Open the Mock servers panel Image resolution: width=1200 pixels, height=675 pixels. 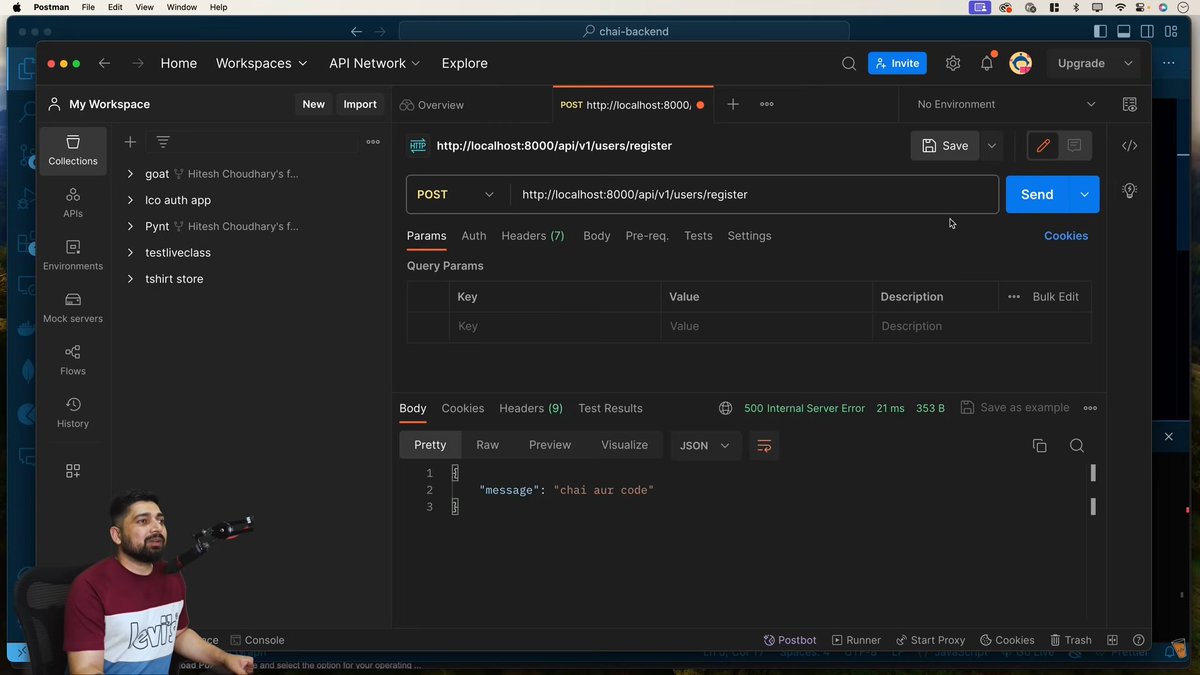pyautogui.click(x=72, y=308)
